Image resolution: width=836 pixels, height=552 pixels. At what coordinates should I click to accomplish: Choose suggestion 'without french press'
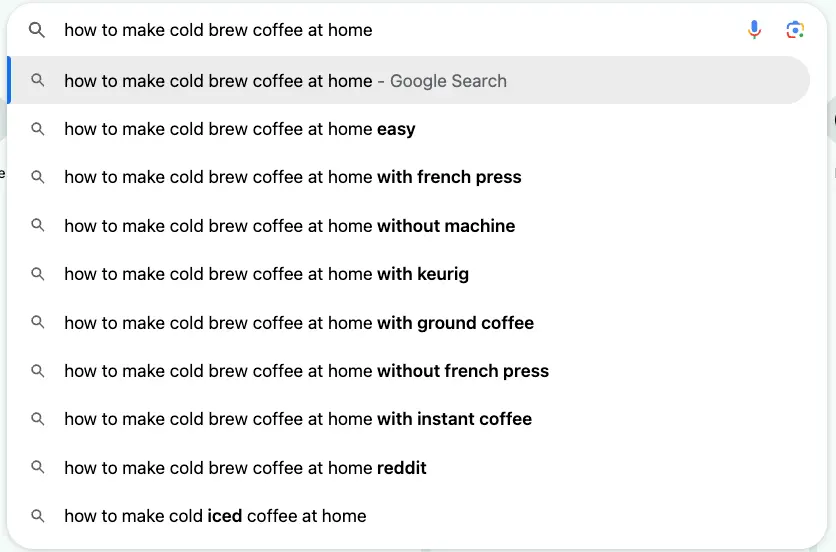pos(409,371)
